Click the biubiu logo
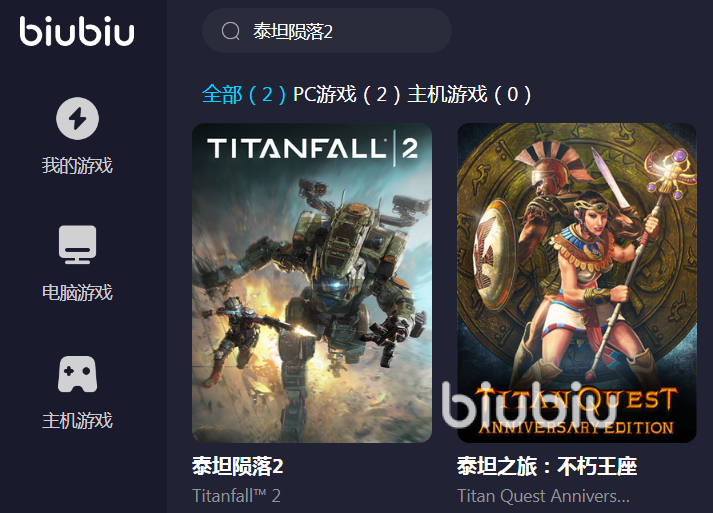 point(77,30)
